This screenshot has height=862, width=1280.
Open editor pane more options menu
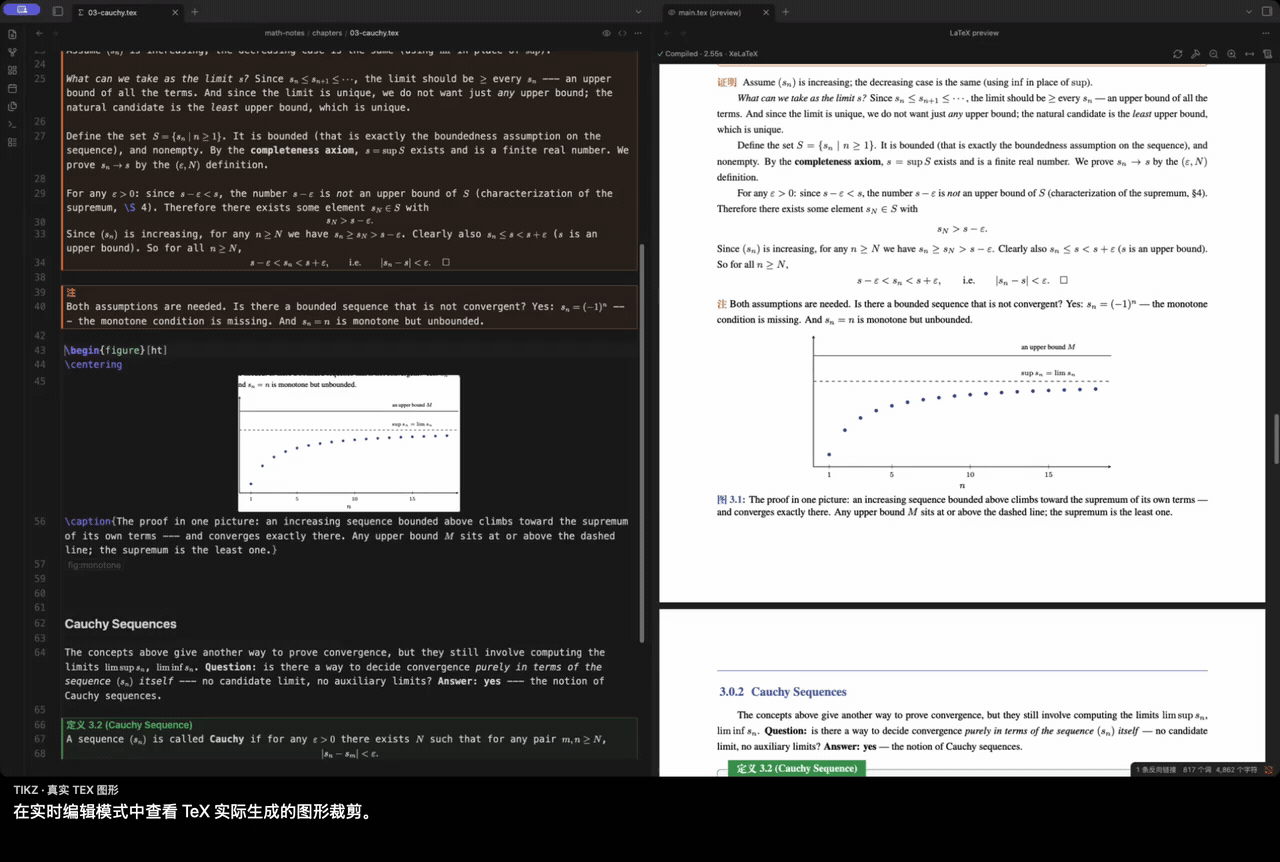(x=639, y=33)
